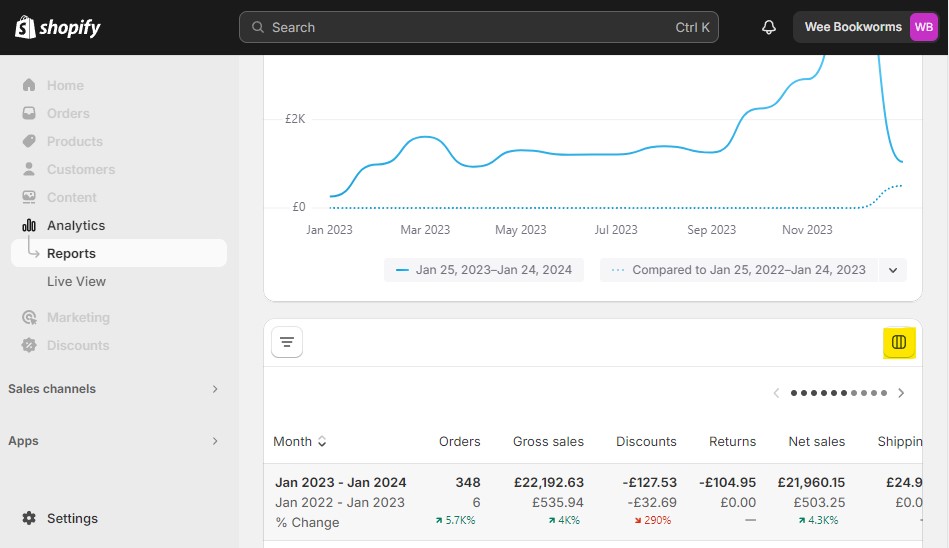
Task: Click the Products tag icon
Action: pyautogui.click(x=29, y=141)
